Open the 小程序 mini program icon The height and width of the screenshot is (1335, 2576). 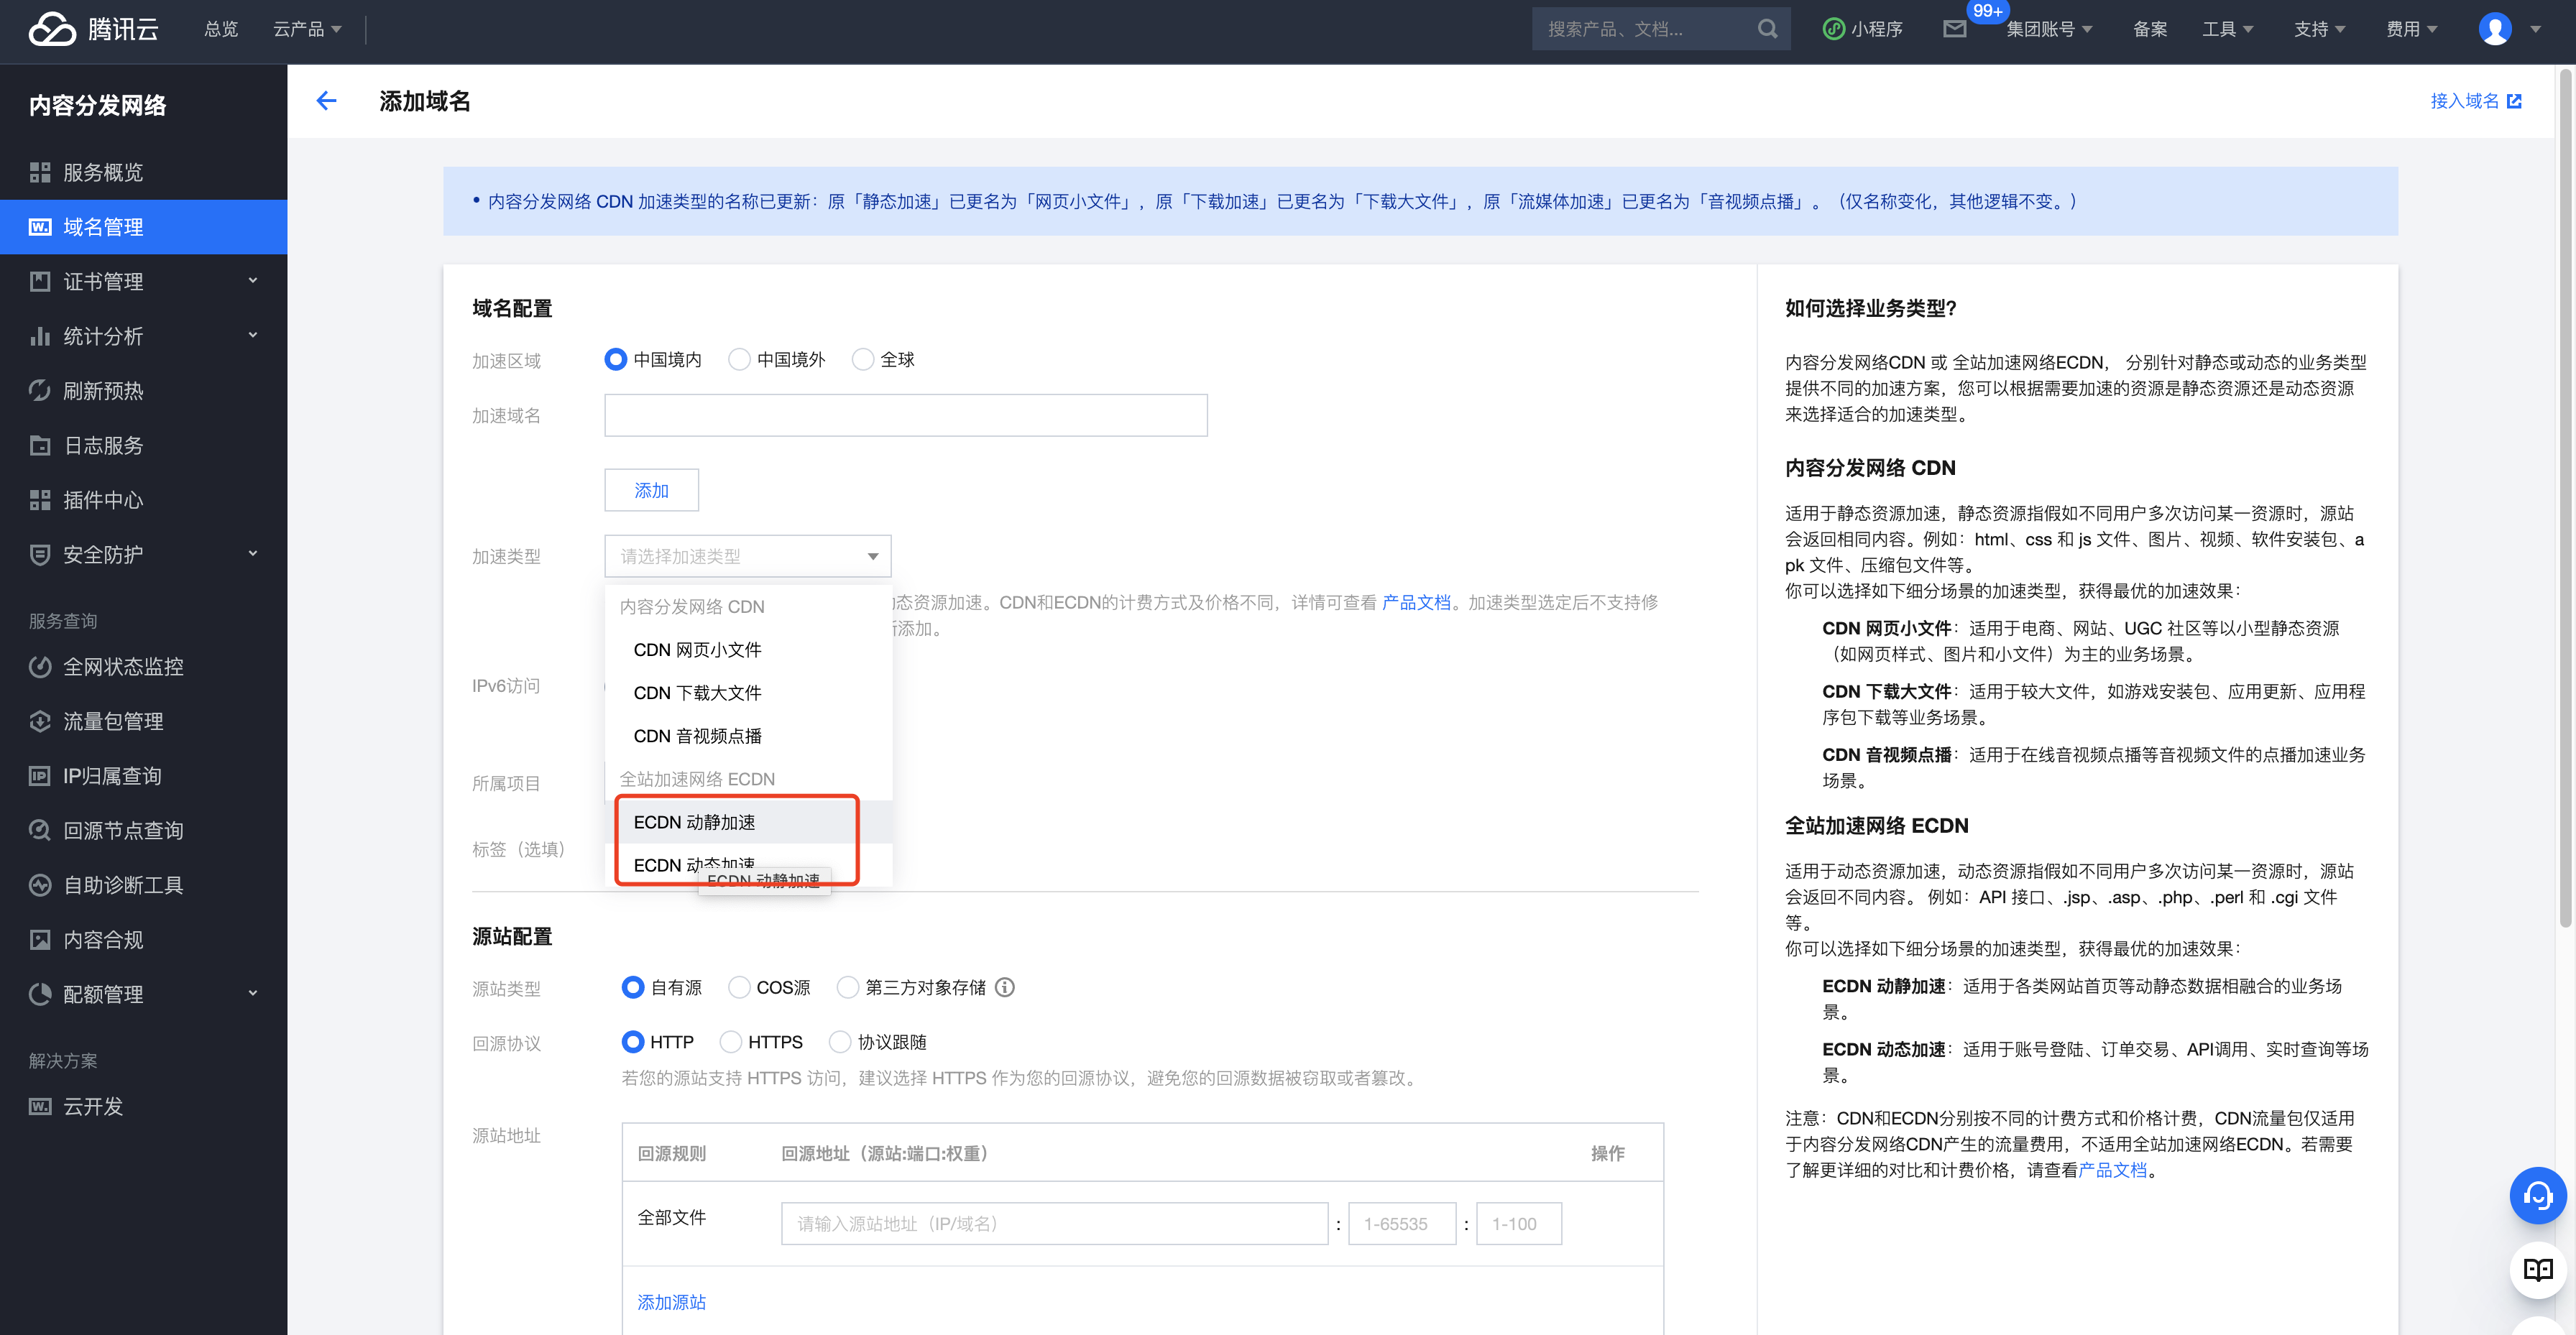click(x=1833, y=29)
